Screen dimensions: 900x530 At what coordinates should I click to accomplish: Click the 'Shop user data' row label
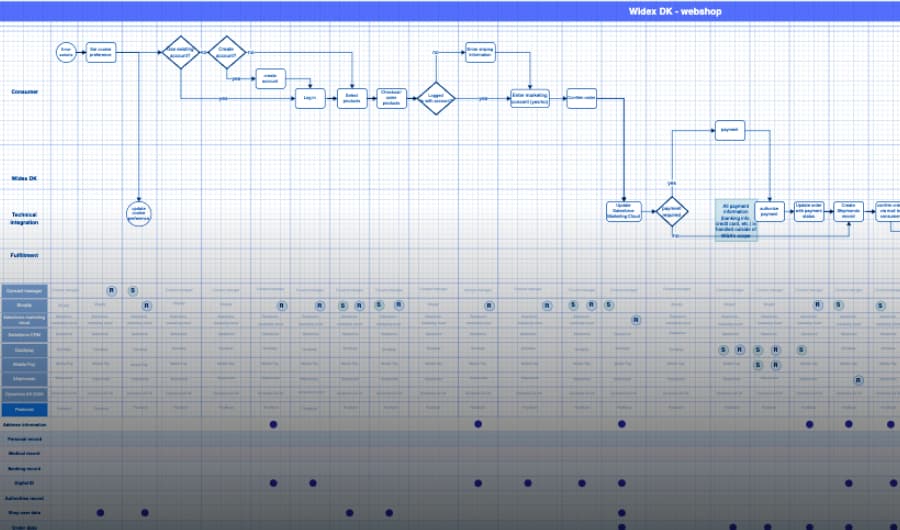pos(25,513)
